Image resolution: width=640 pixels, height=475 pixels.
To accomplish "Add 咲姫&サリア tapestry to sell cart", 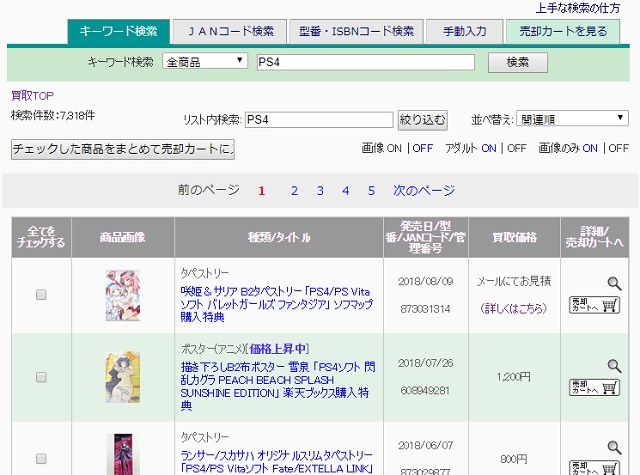I will [595, 305].
